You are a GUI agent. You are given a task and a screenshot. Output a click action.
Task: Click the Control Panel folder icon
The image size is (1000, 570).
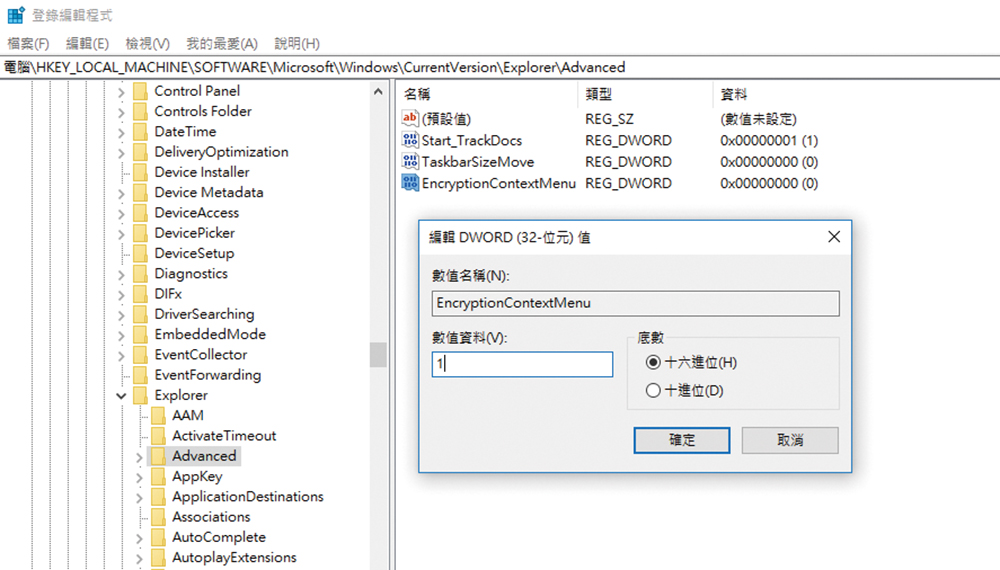click(x=140, y=91)
